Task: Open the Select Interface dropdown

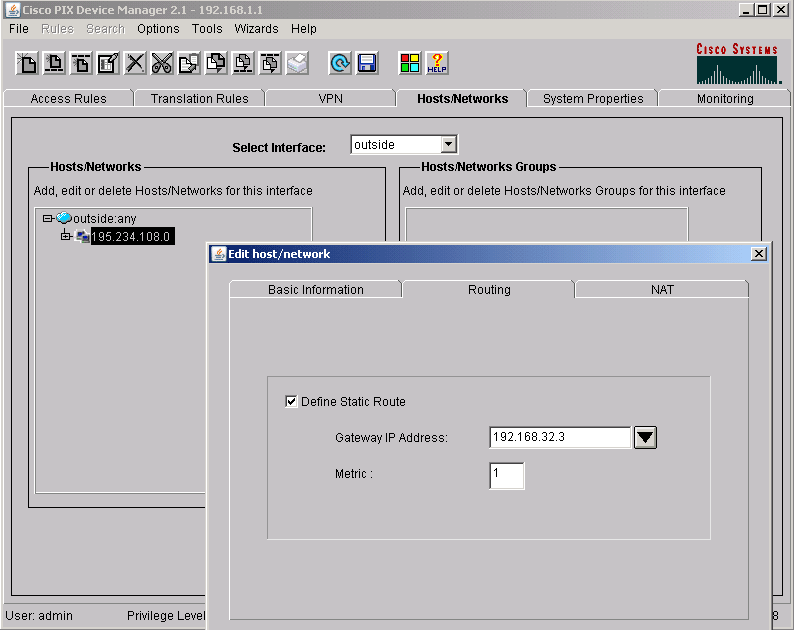Action: [x=448, y=144]
